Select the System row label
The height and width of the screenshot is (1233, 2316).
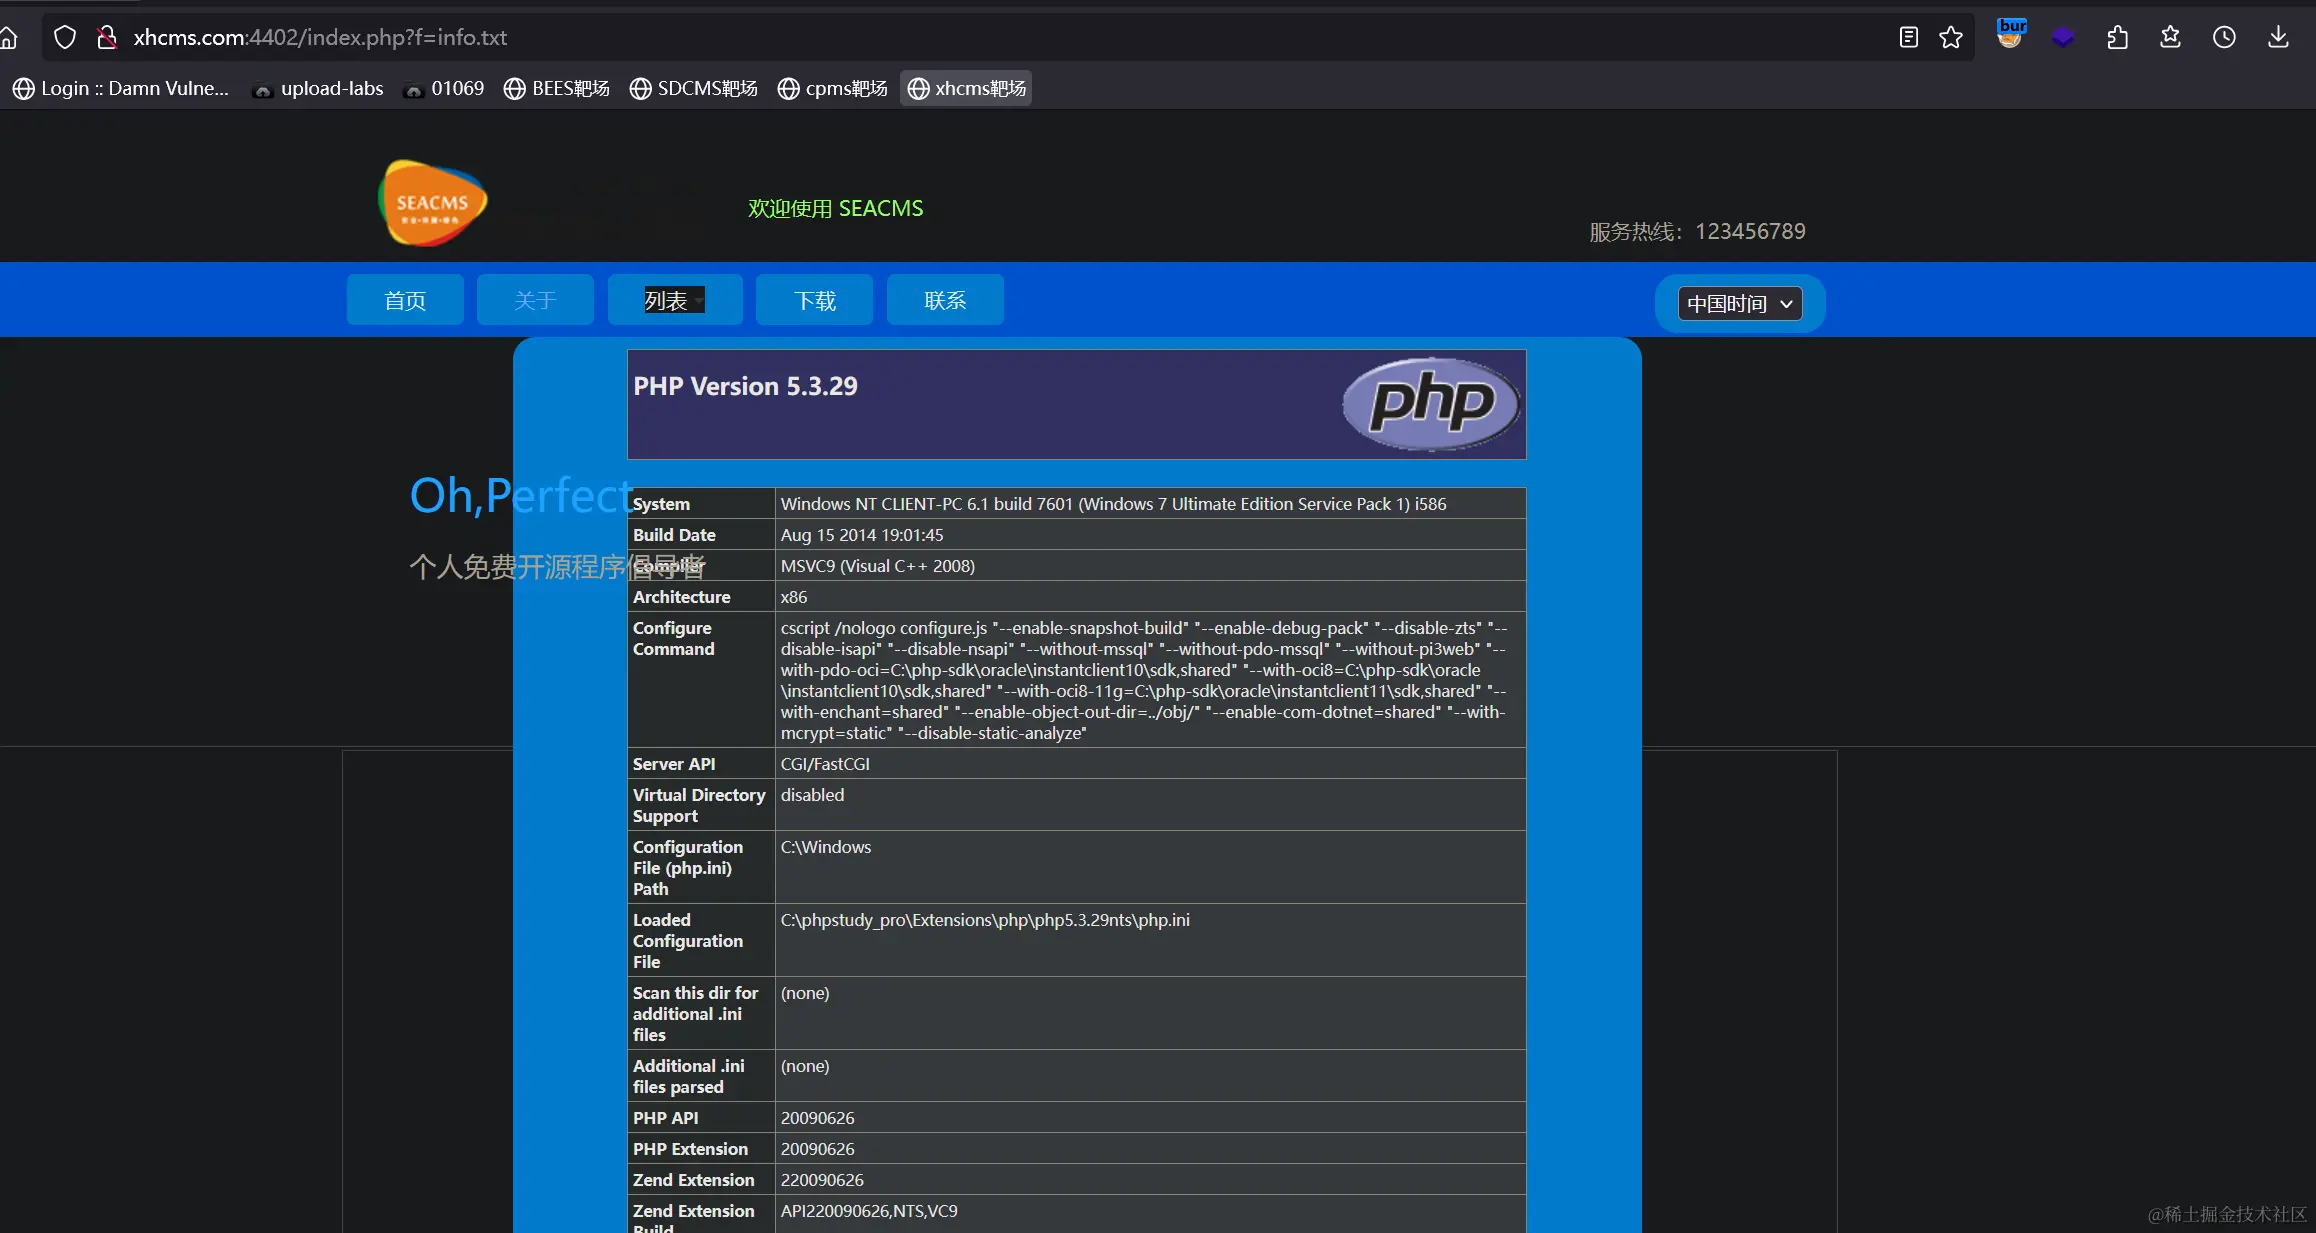(x=661, y=504)
